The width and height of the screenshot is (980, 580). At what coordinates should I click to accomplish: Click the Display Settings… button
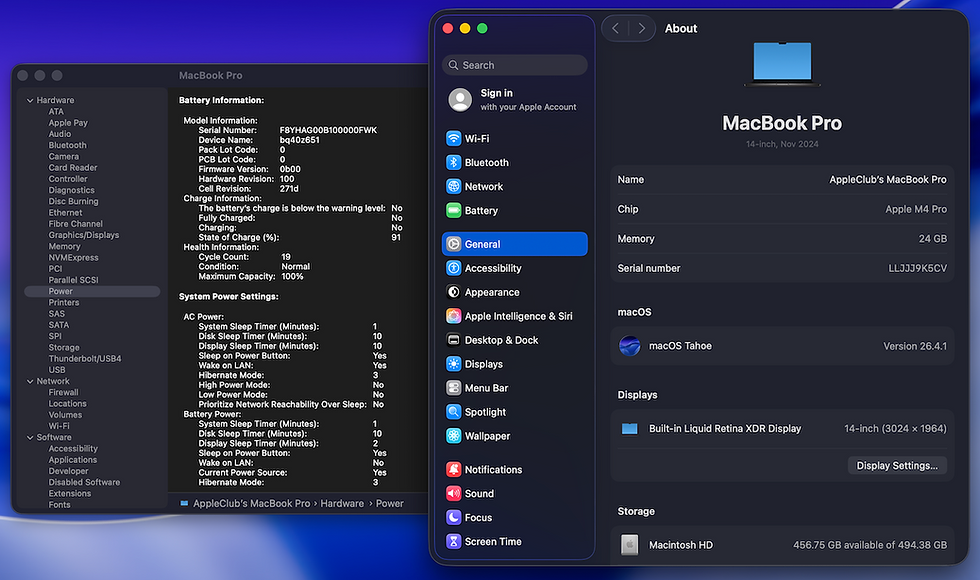click(x=897, y=466)
